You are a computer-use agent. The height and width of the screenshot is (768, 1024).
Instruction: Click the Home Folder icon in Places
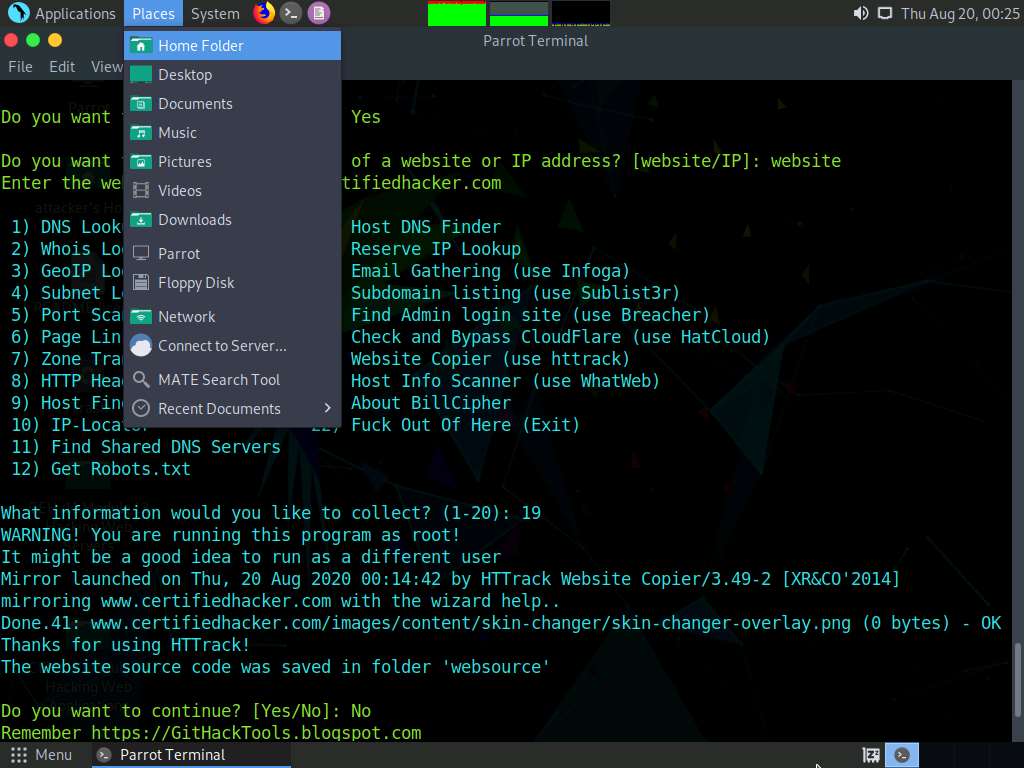(140, 45)
